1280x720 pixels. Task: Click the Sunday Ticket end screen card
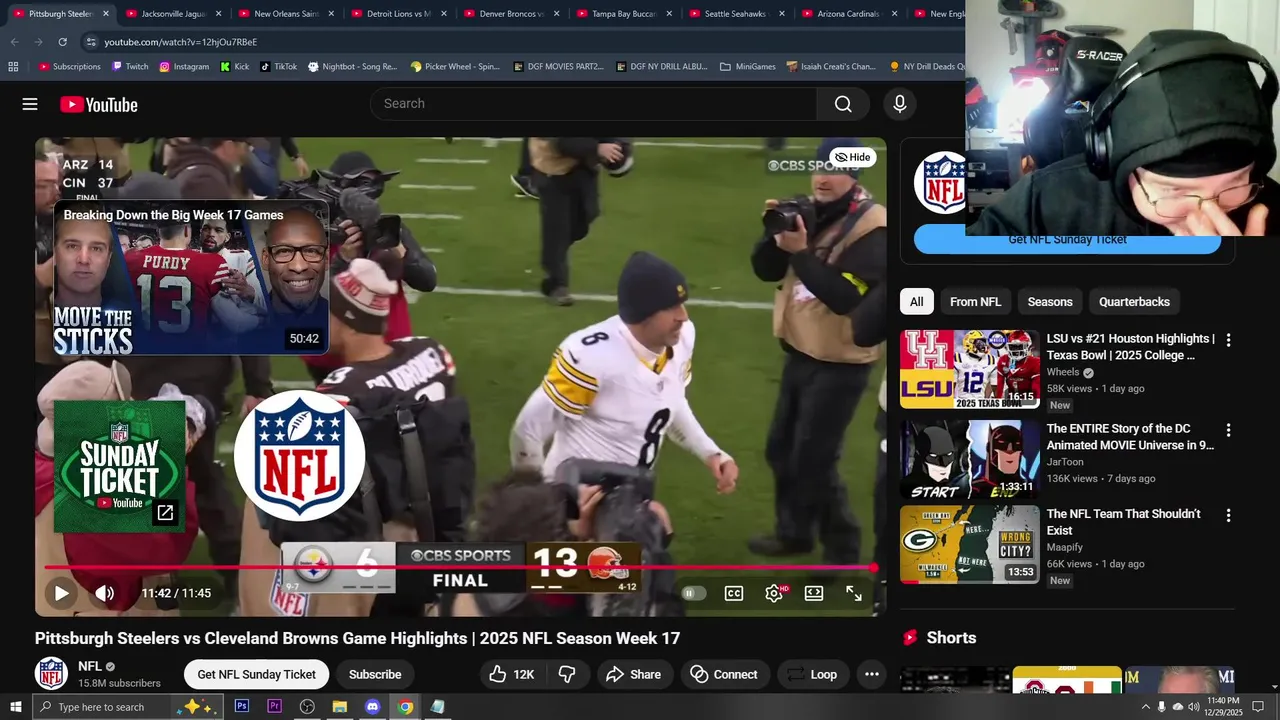pos(119,466)
